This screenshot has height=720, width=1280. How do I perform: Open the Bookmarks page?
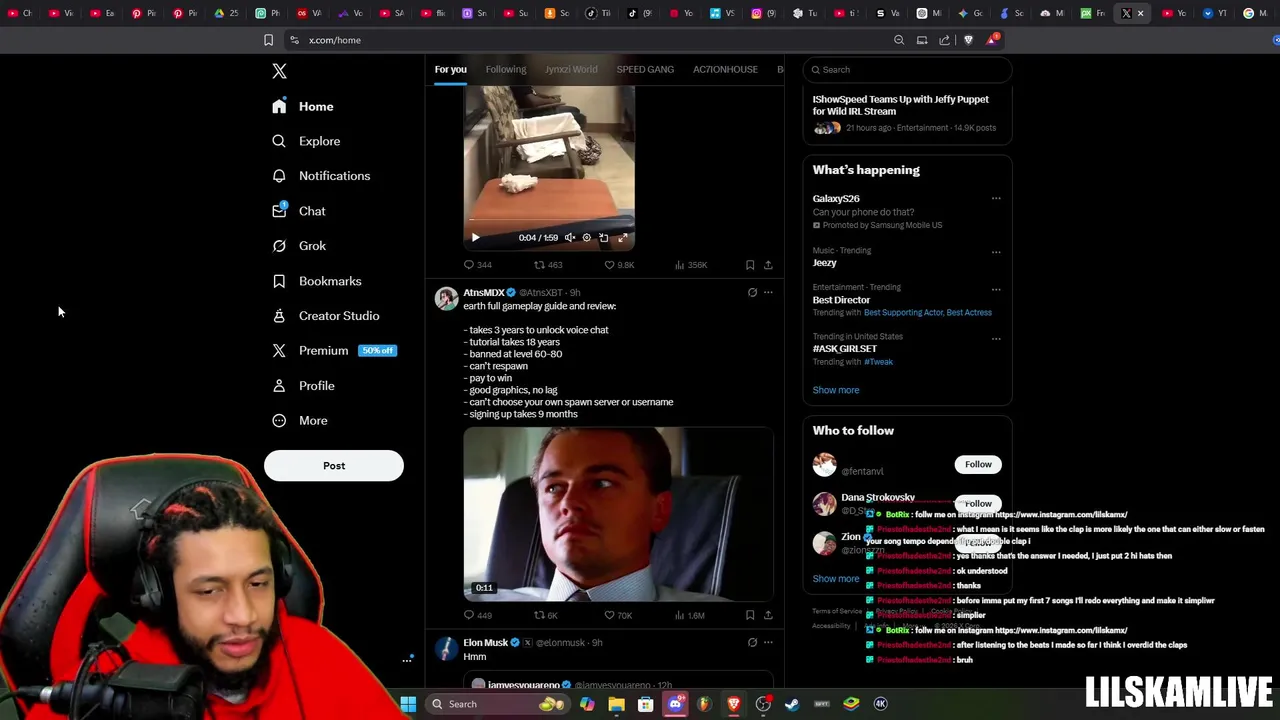pos(317,281)
